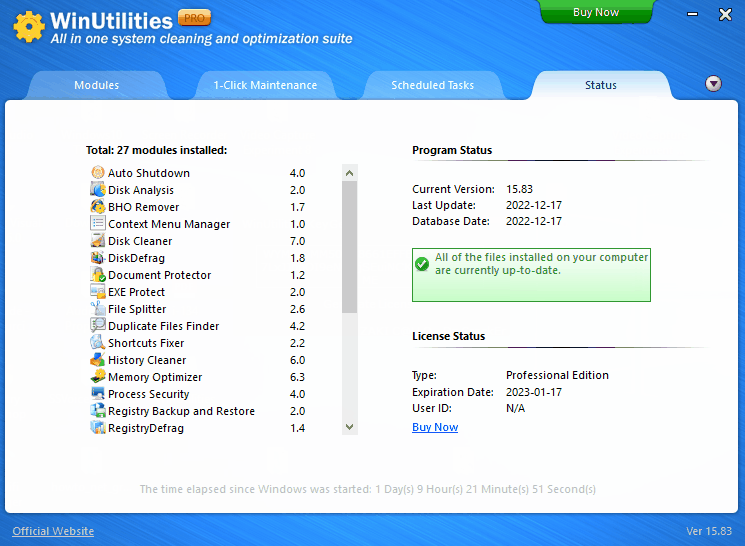
Task: Click the module list scroll down arrow
Action: click(x=349, y=427)
